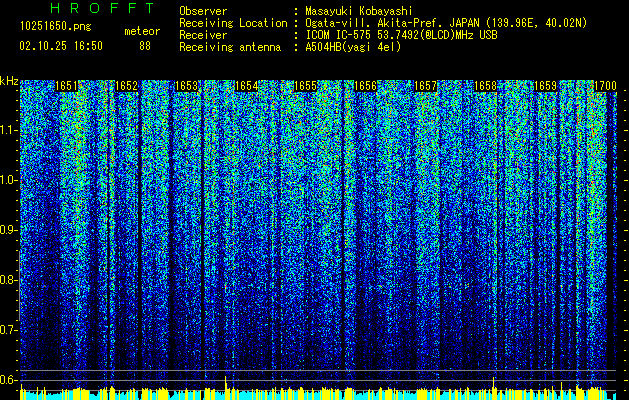Click the 1.1 kHz axis label
This screenshot has width=629, height=400.
coord(8,130)
